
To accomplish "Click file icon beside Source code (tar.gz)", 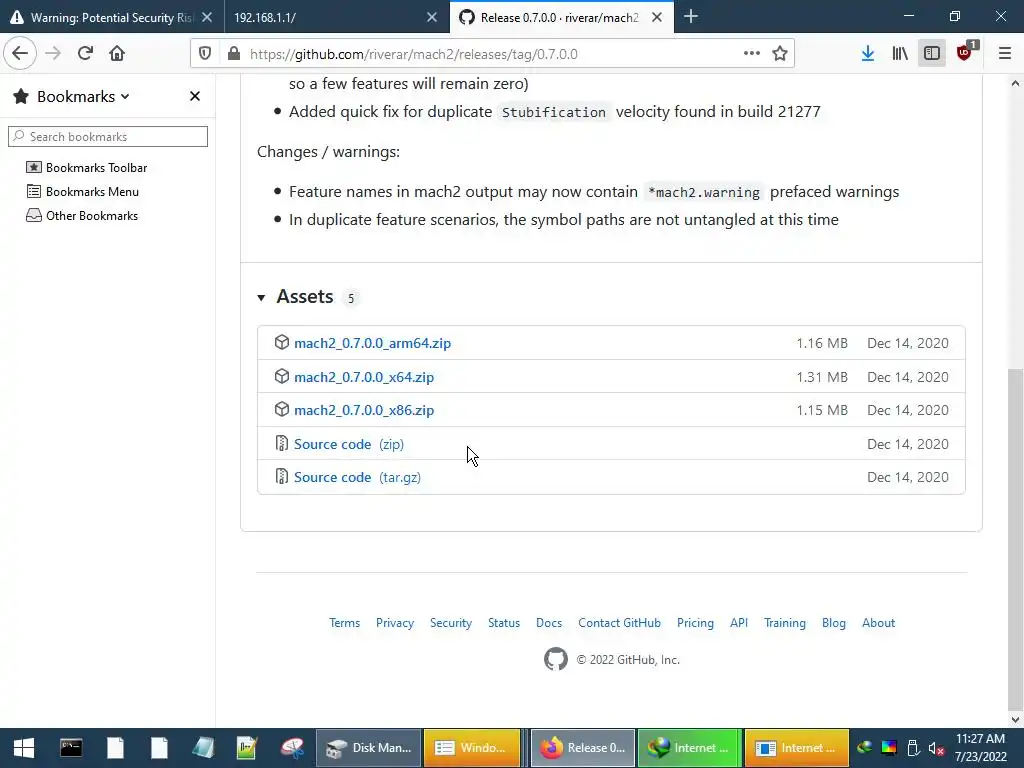I will pyautogui.click(x=281, y=477).
